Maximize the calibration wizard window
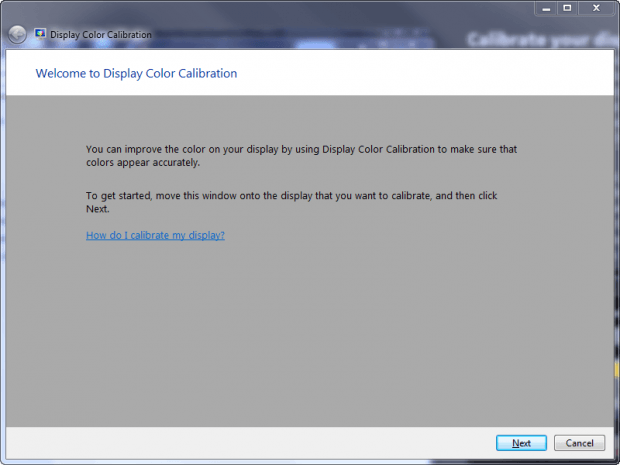The width and height of the screenshot is (620, 465). click(567, 8)
